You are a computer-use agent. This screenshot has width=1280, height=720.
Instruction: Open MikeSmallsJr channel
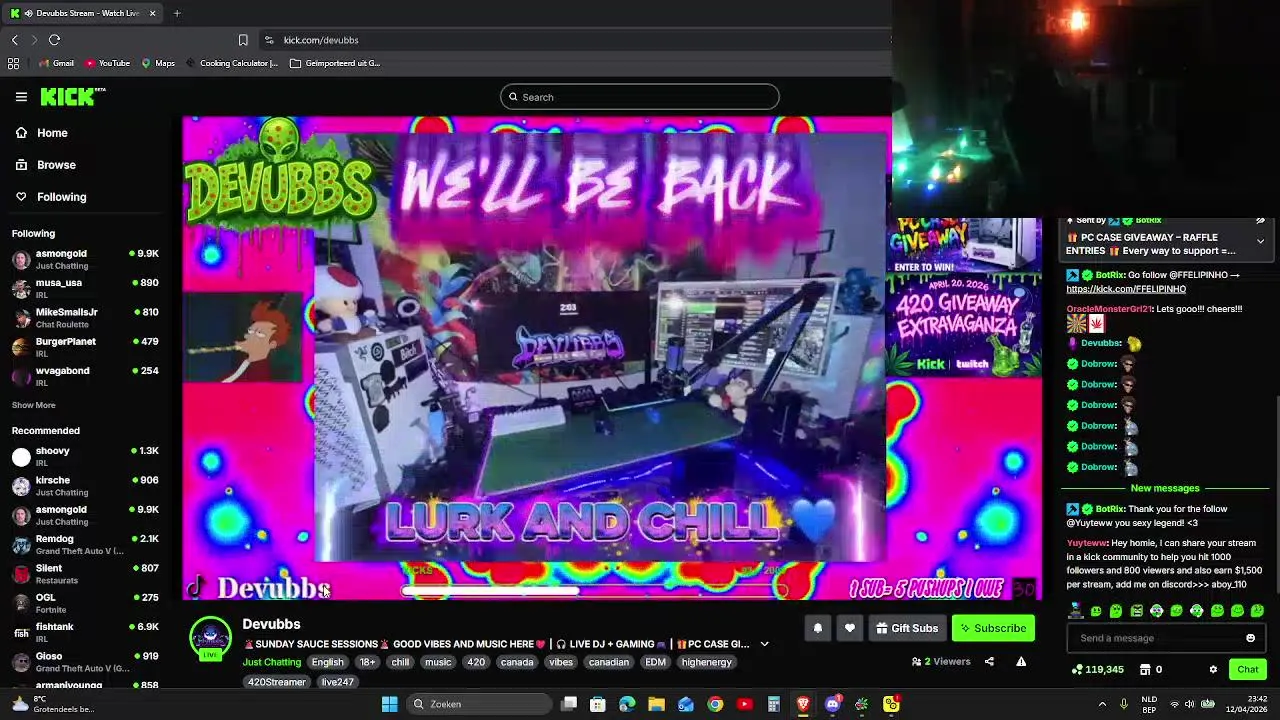click(x=86, y=318)
